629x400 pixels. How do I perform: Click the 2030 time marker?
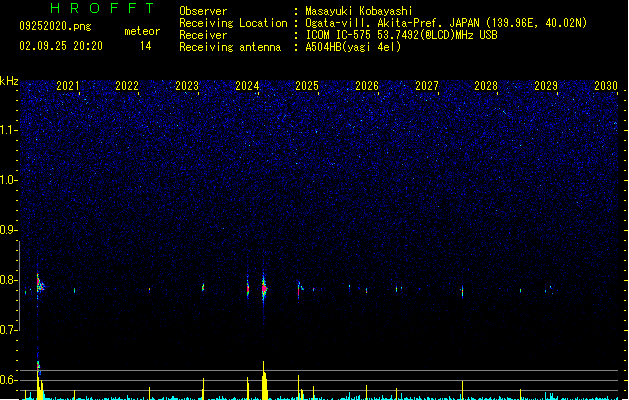point(606,86)
